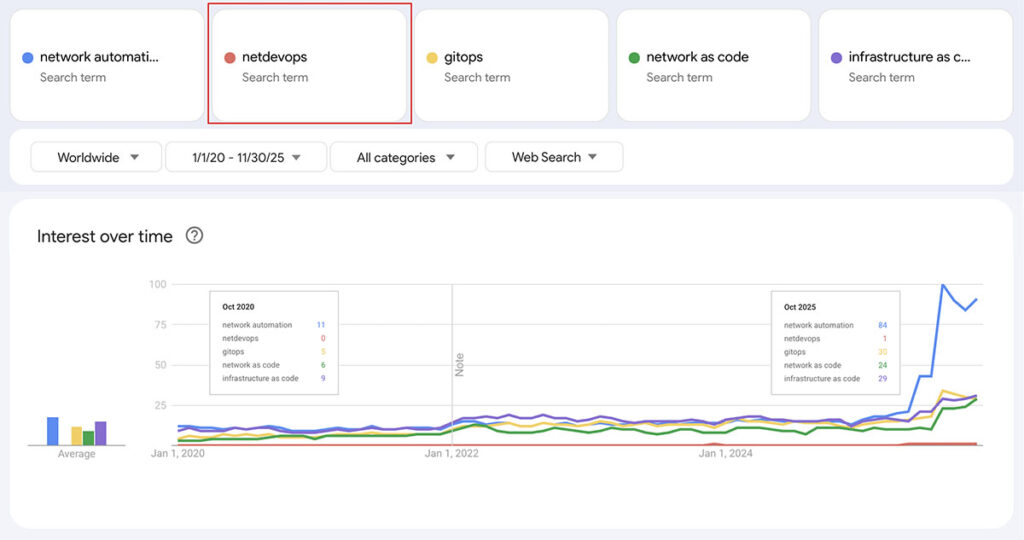
Task: Click value 84 in Oct 2025 tooltip
Action: pyautogui.click(x=882, y=325)
